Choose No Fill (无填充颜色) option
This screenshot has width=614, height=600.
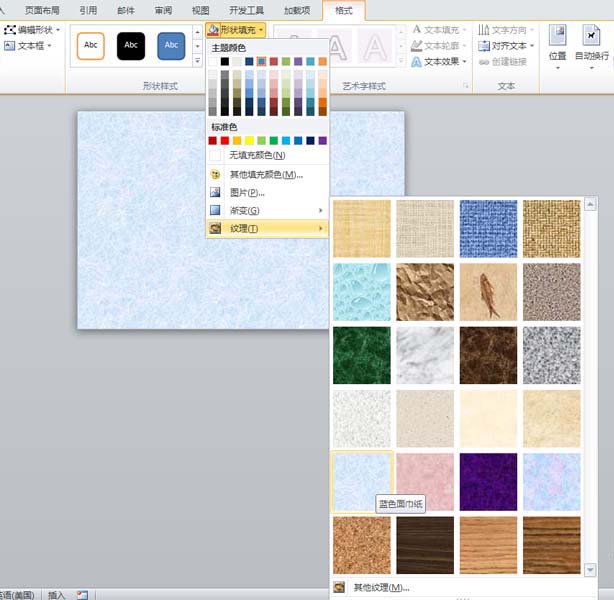[x=257, y=155]
